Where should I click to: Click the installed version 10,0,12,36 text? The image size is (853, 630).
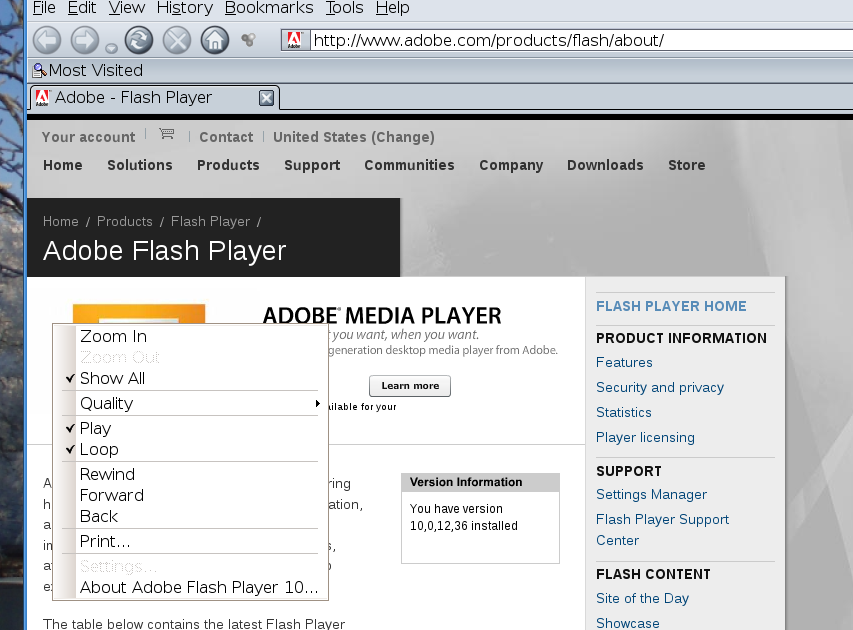(463, 526)
